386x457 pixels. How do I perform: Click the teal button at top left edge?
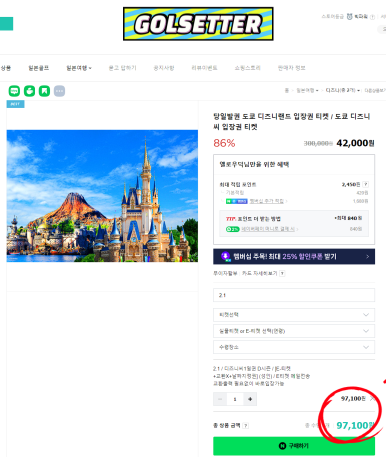click(6, 24)
